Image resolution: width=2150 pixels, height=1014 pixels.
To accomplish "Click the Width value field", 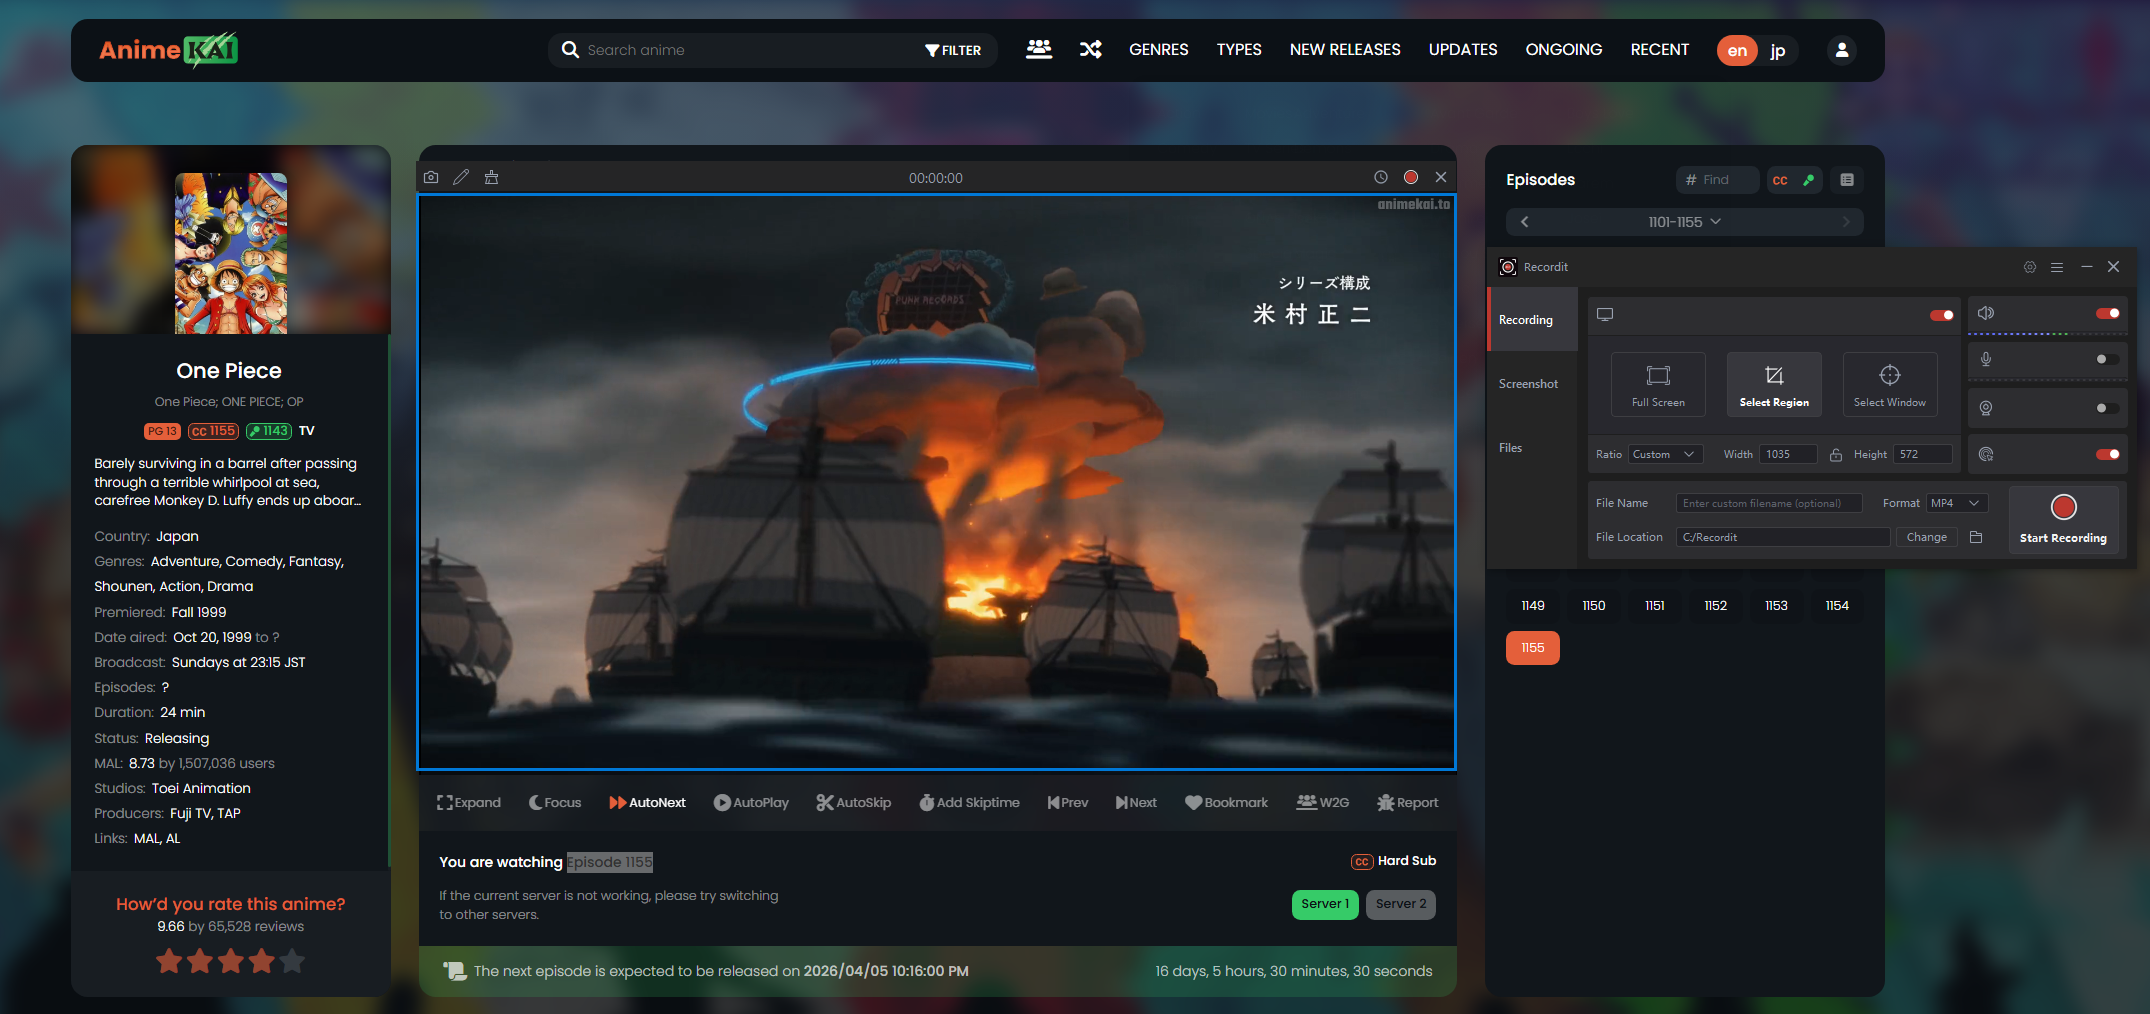I will 1788,454.
